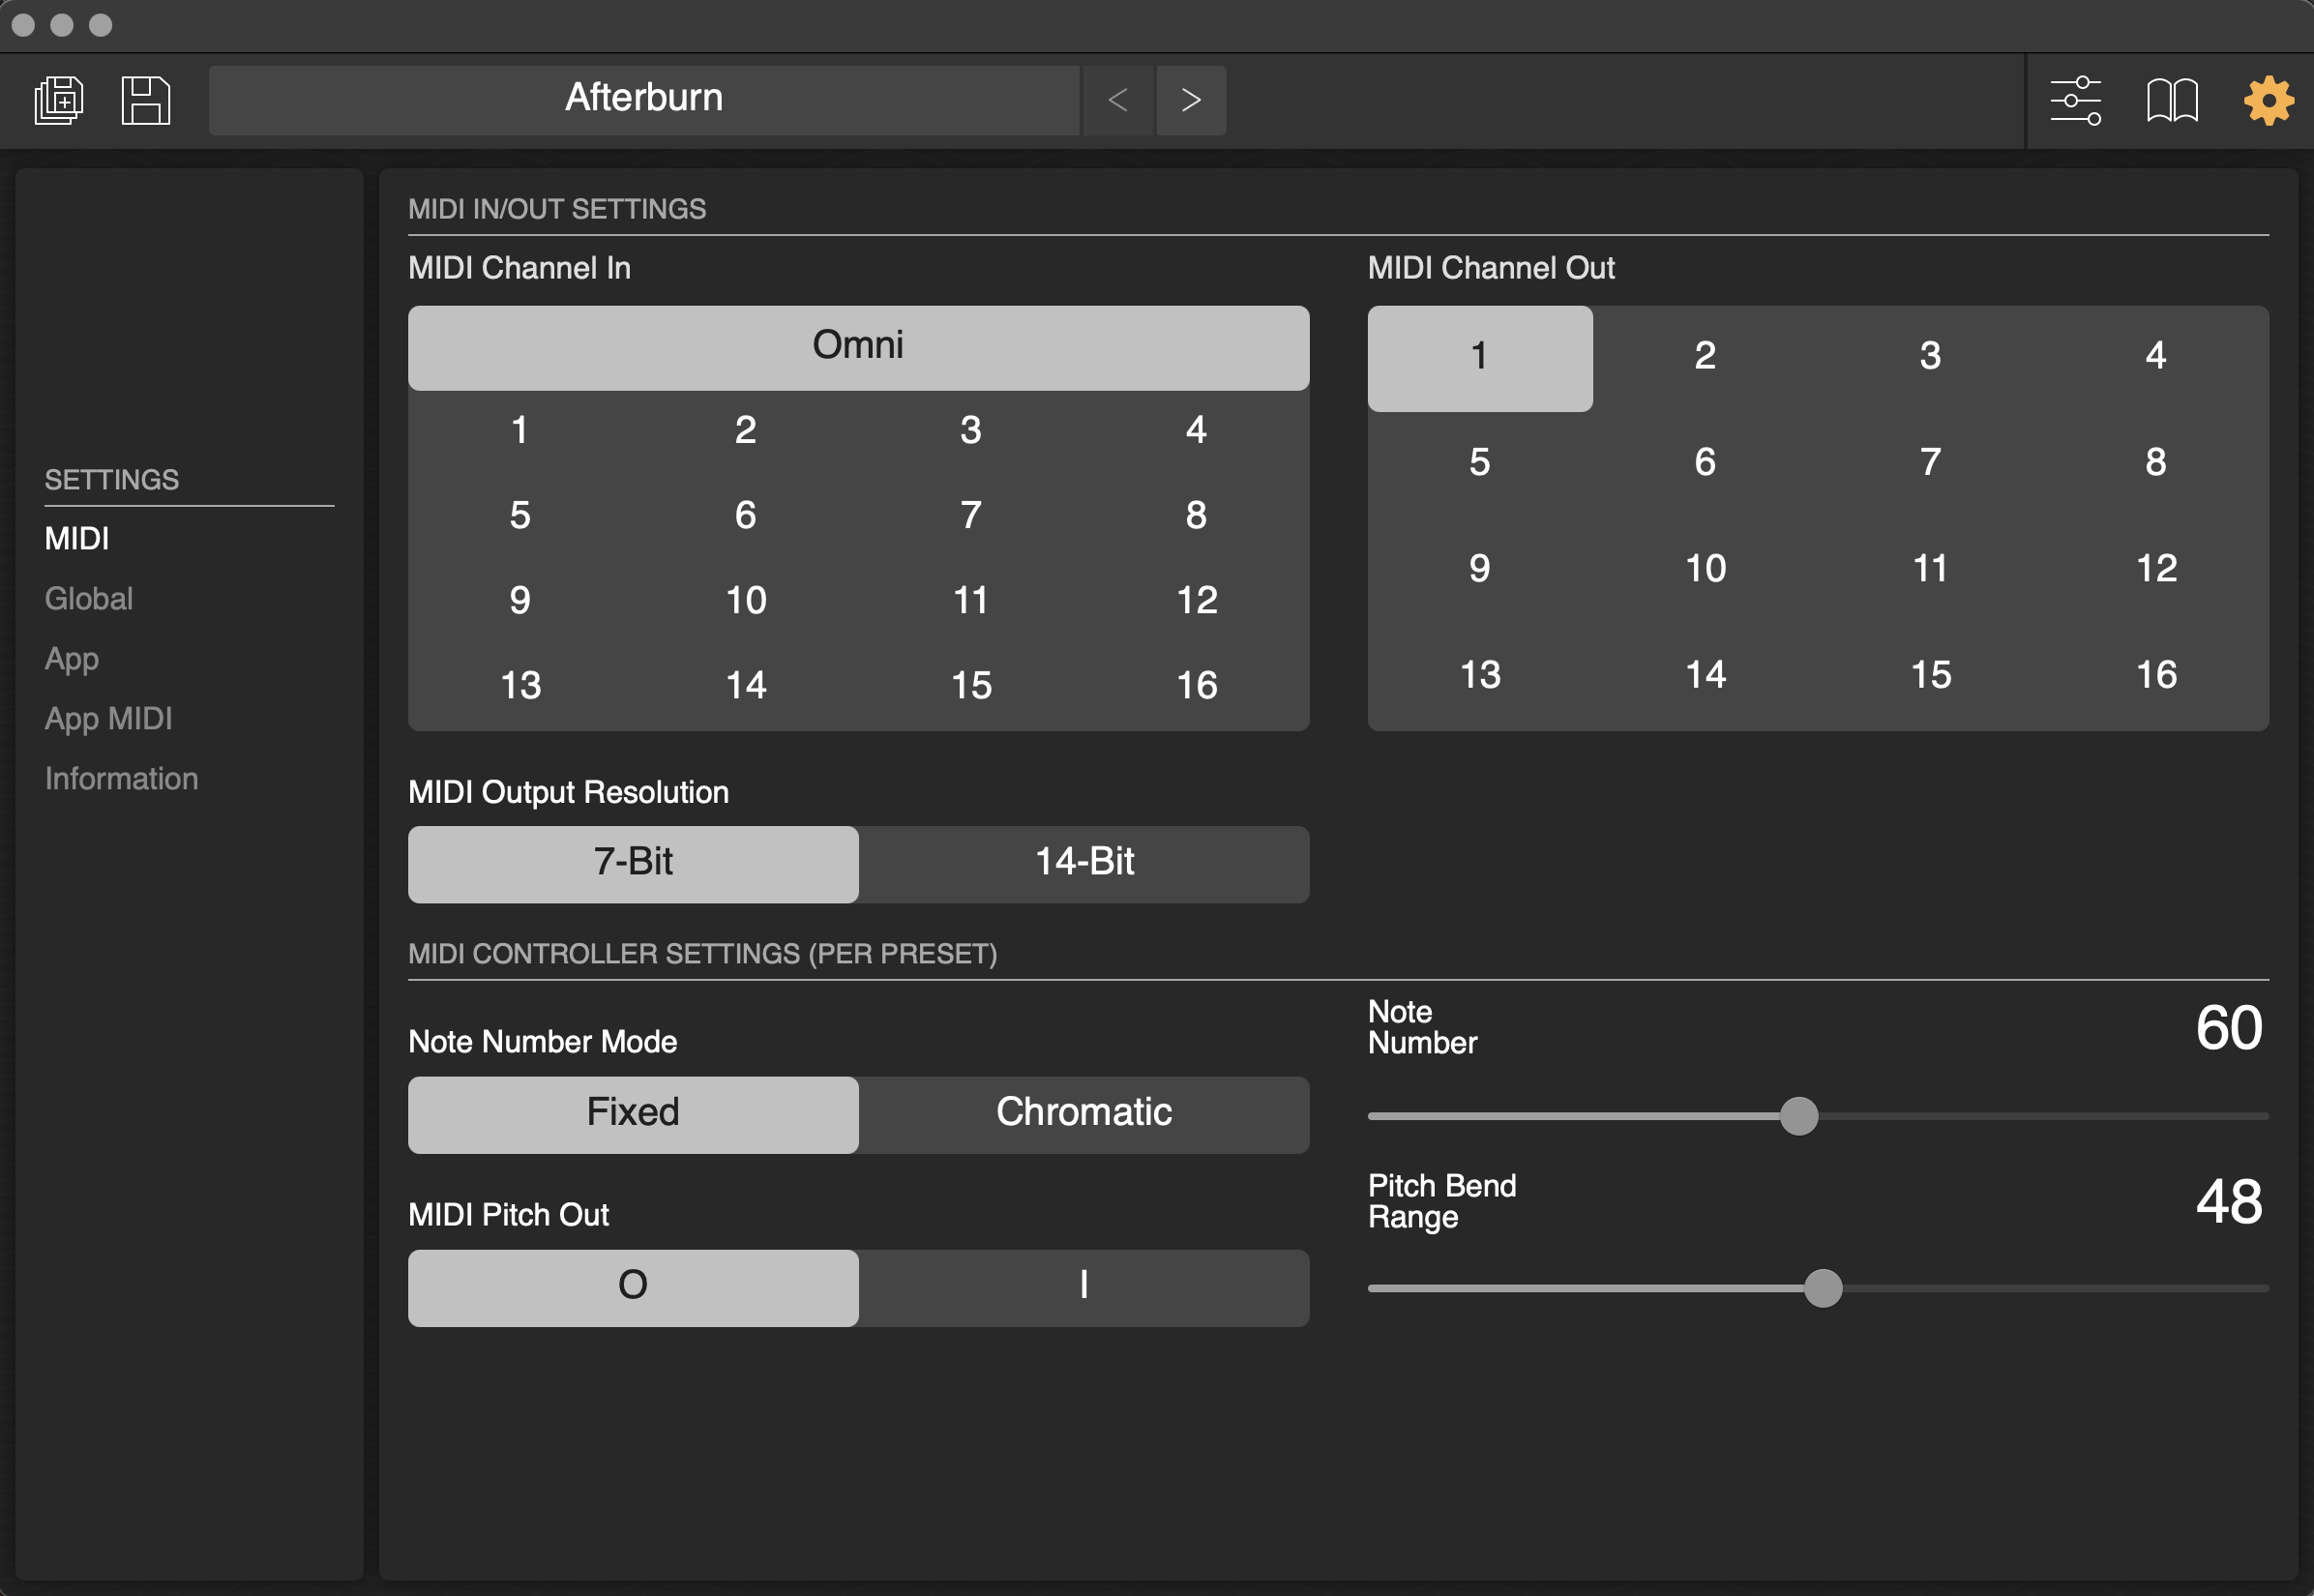Image resolution: width=2314 pixels, height=1596 pixels.
Task: Go to next preset arrow
Action: [1190, 100]
